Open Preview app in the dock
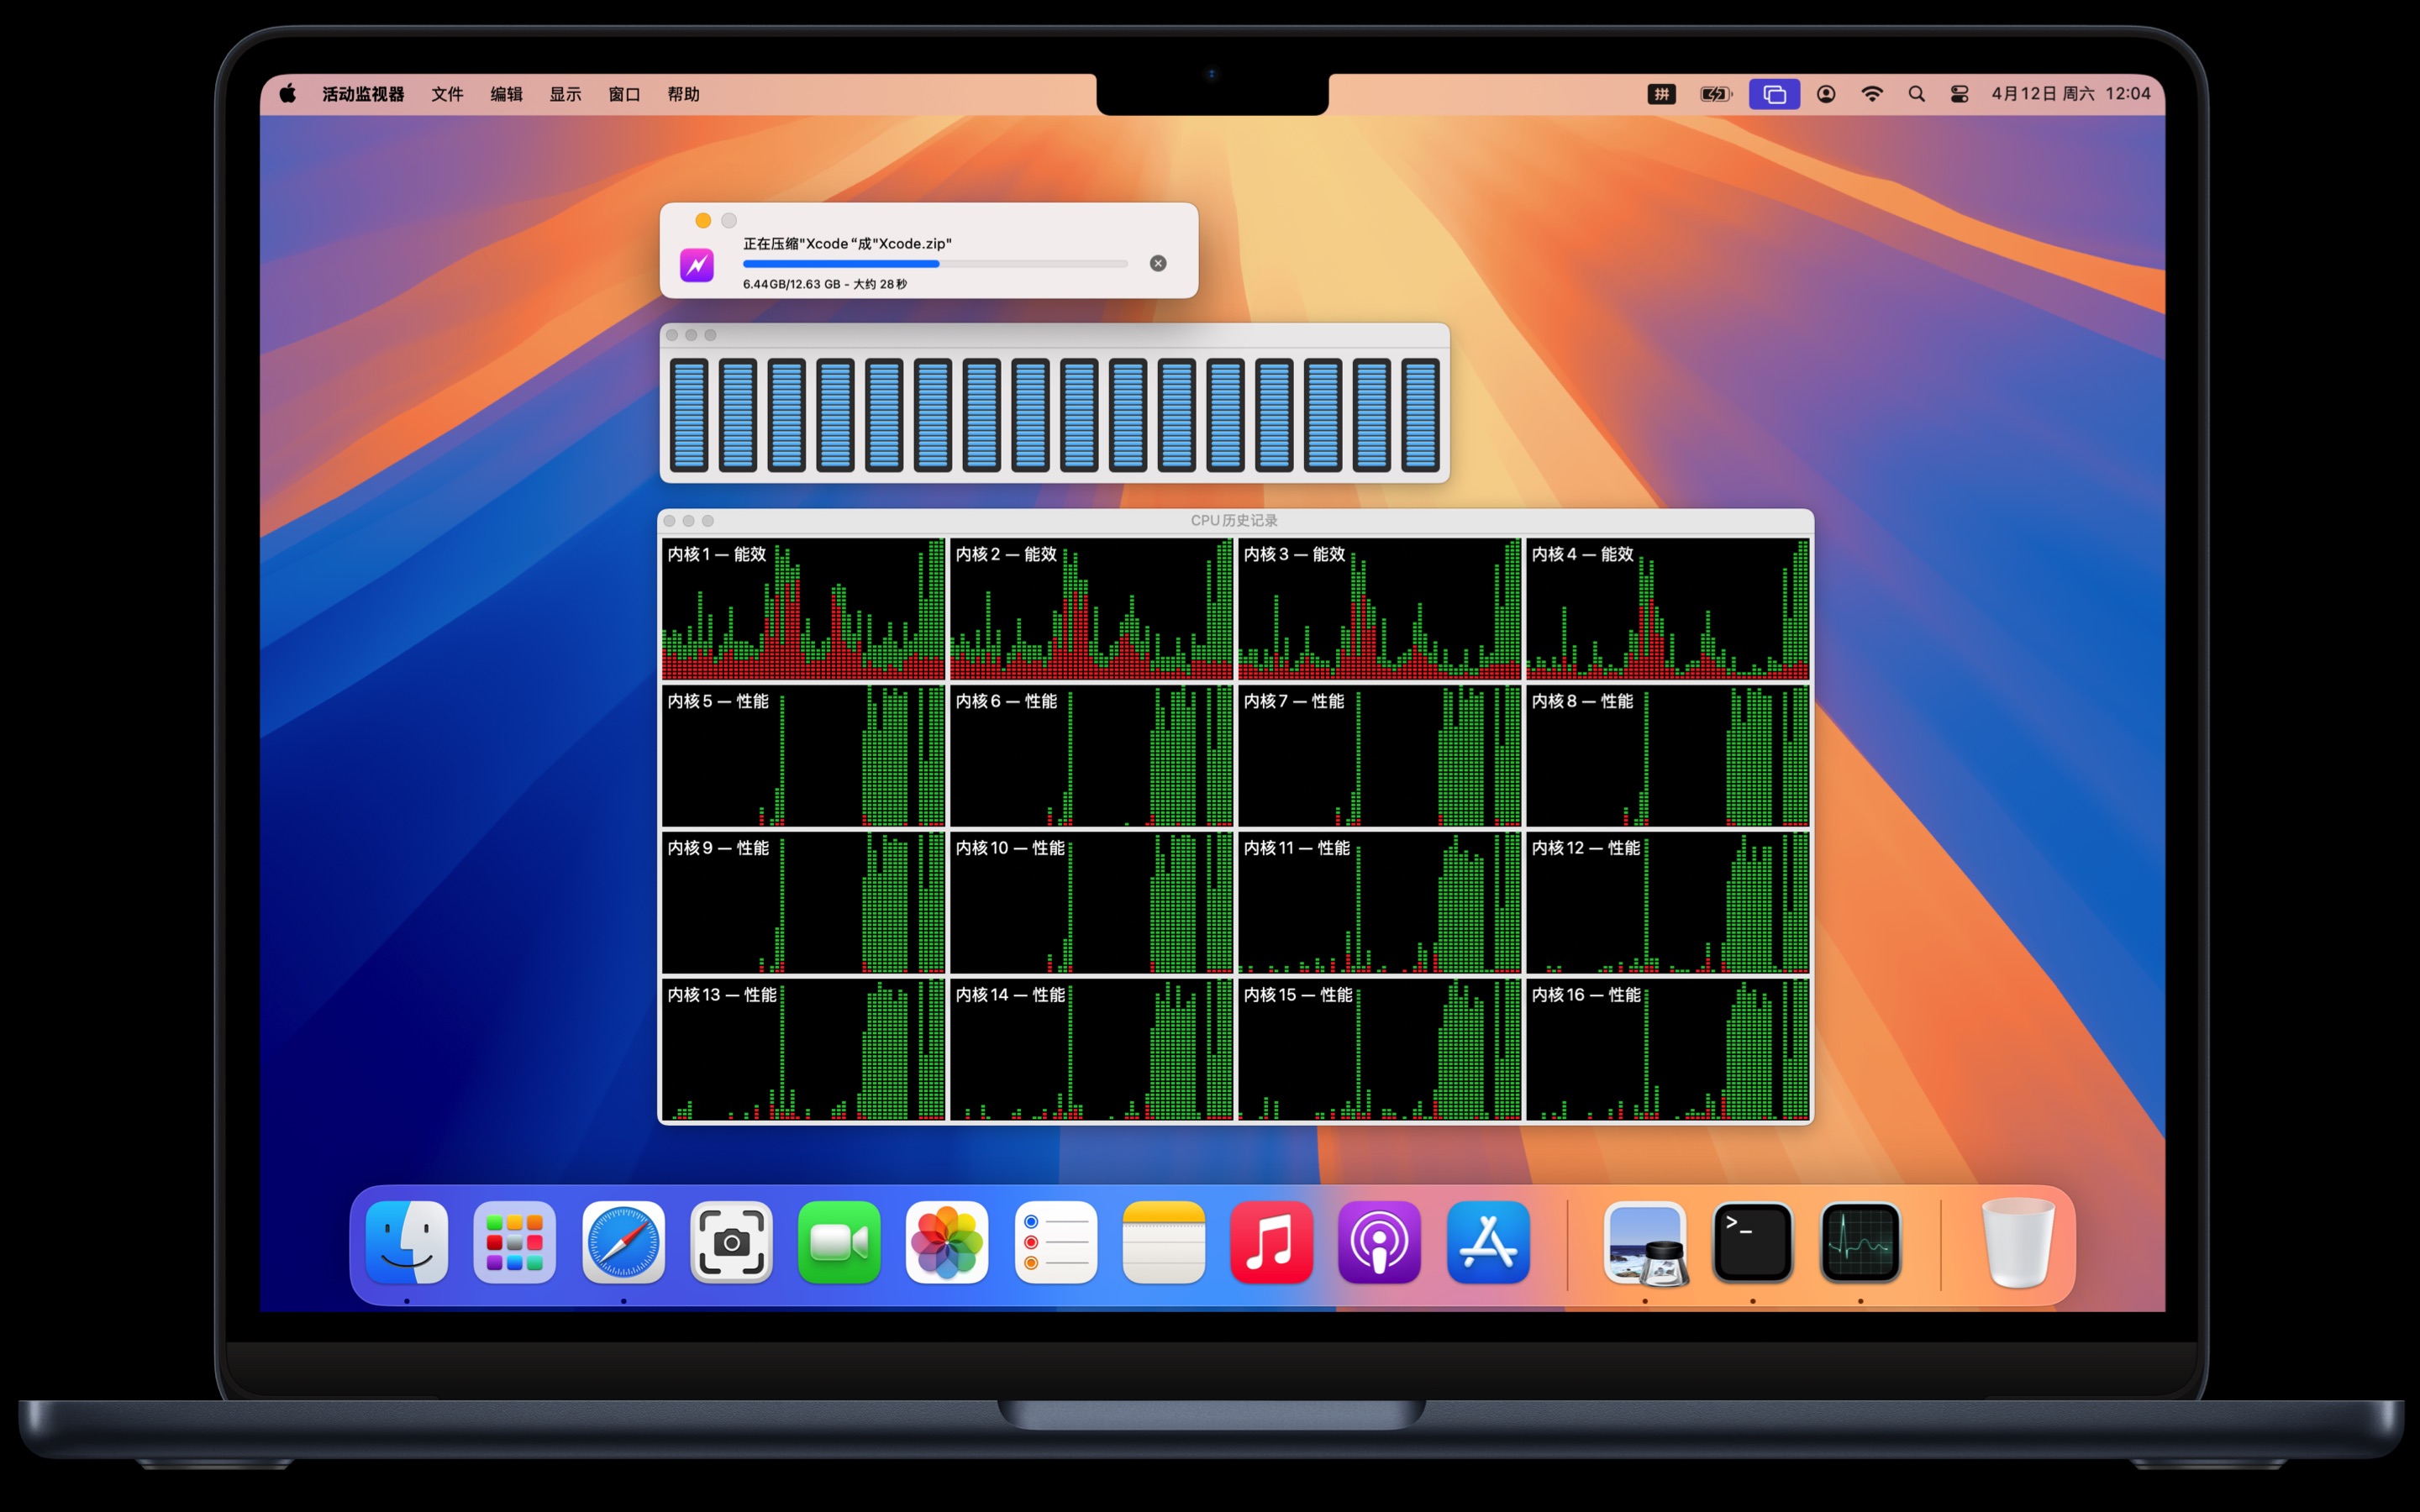Viewport: 2420px width, 1512px height. pyautogui.click(x=1645, y=1242)
